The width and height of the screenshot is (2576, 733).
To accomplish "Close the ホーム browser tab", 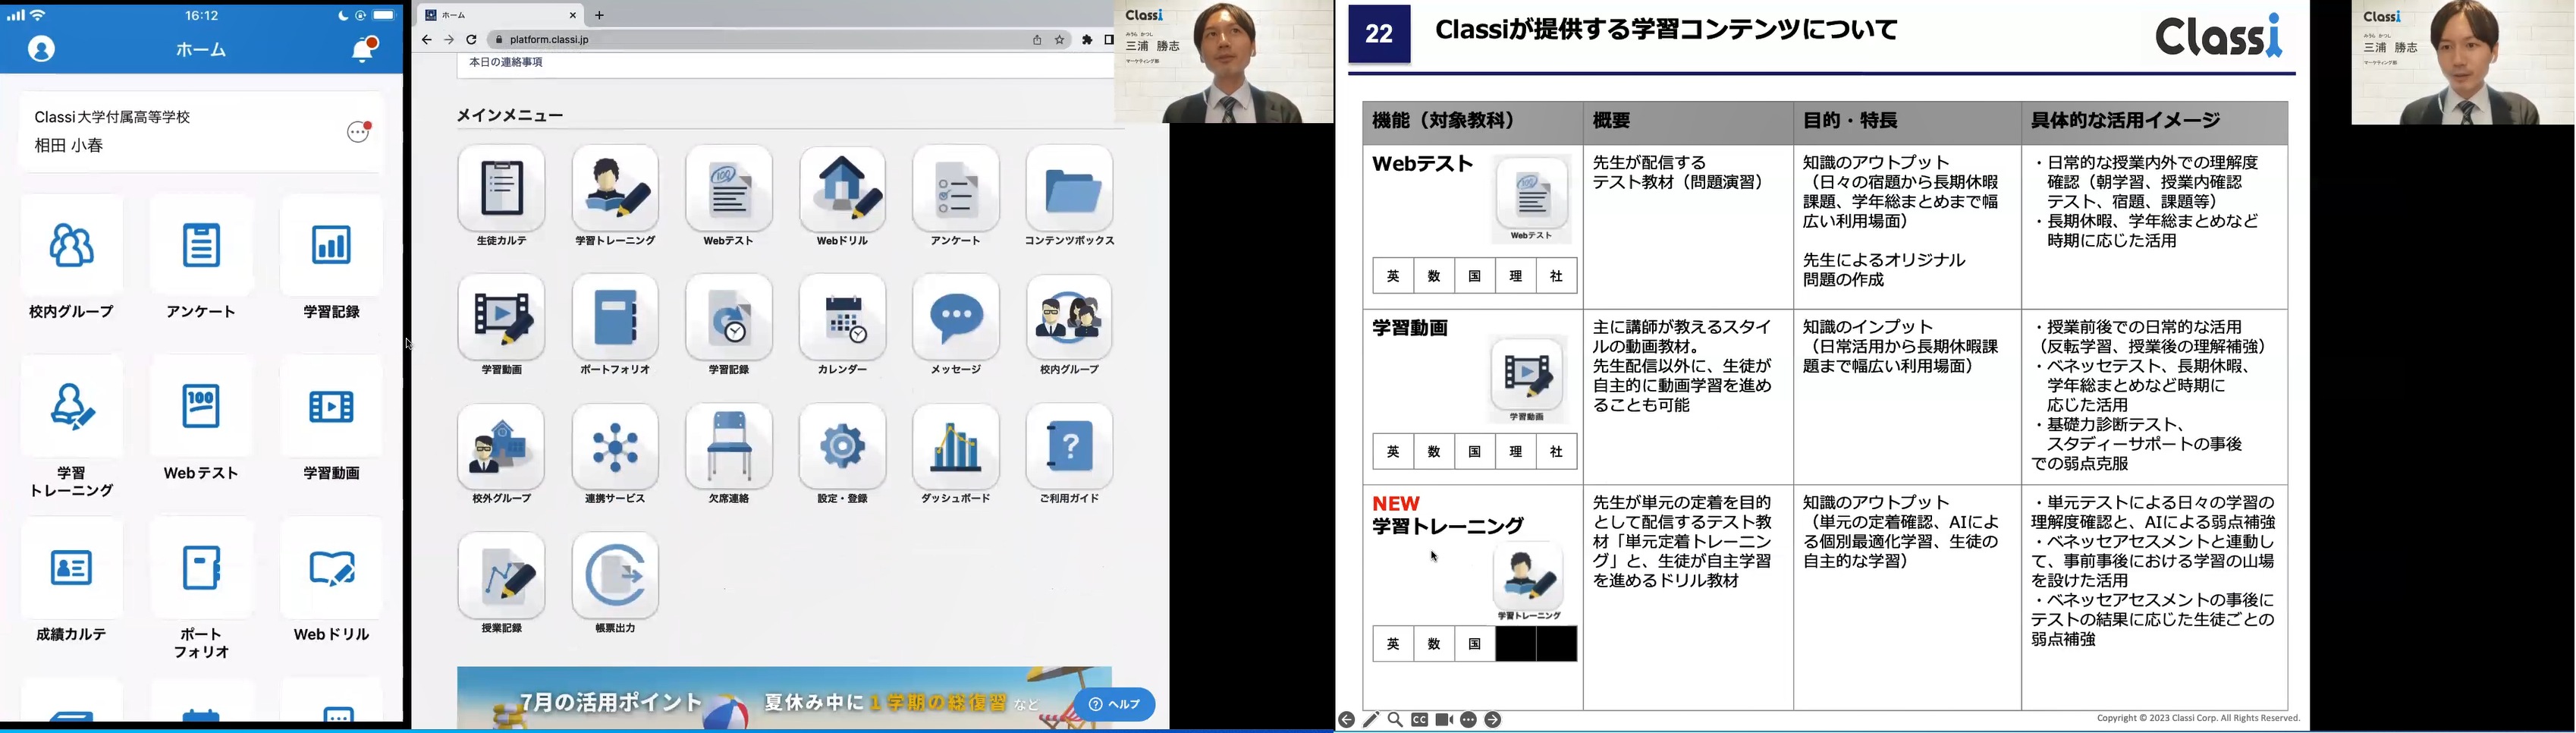I will (x=573, y=15).
